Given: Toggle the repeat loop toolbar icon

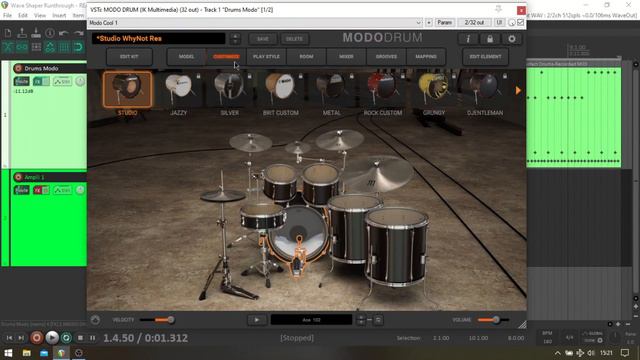Looking at the screenshot, I should click(x=78, y=47).
